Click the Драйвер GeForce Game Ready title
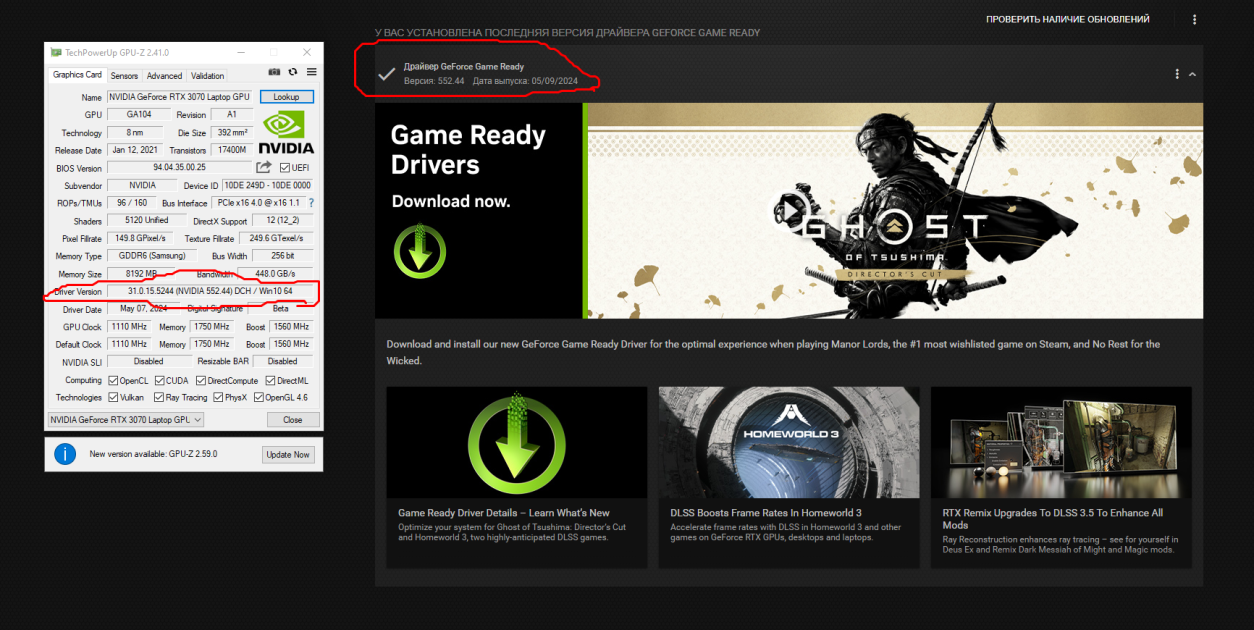Image resolution: width=1254 pixels, height=630 pixels. (464, 66)
